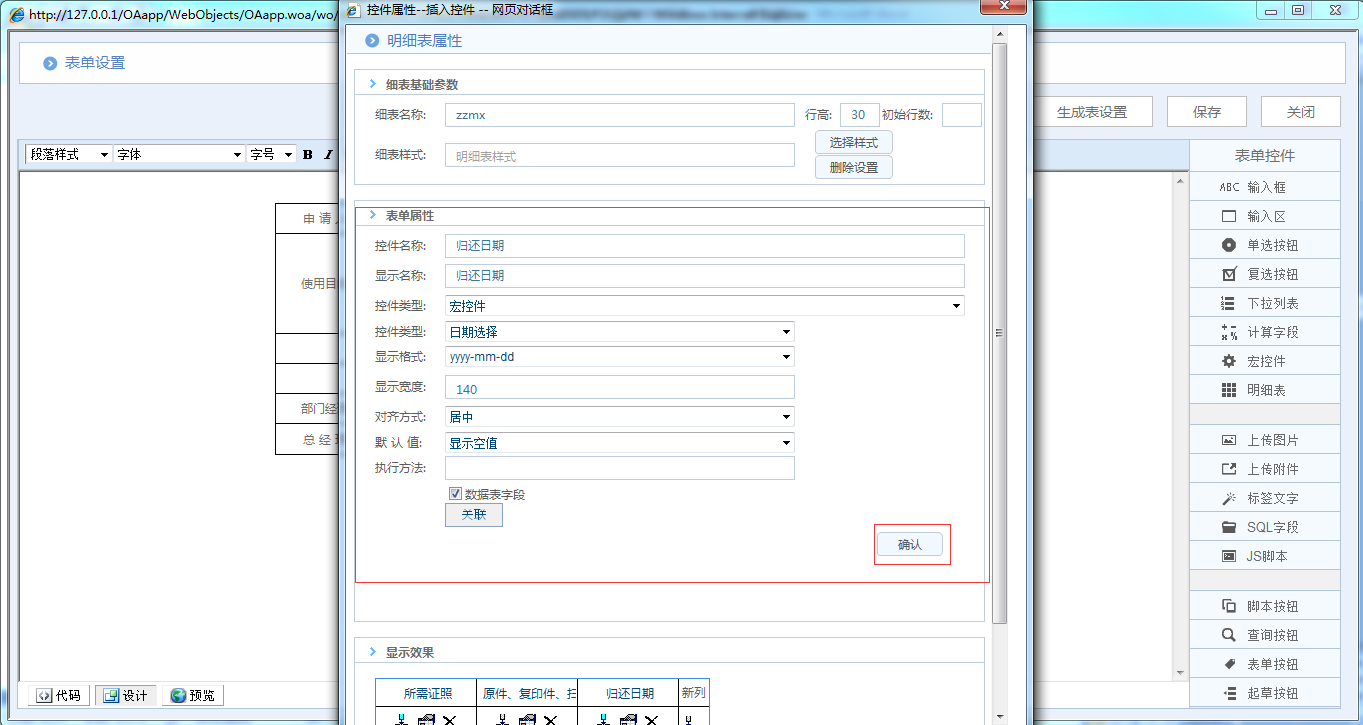Viewport: 1363px width, 725px height.
Task: Add a 宏控件 macro control
Action: click(x=1263, y=360)
